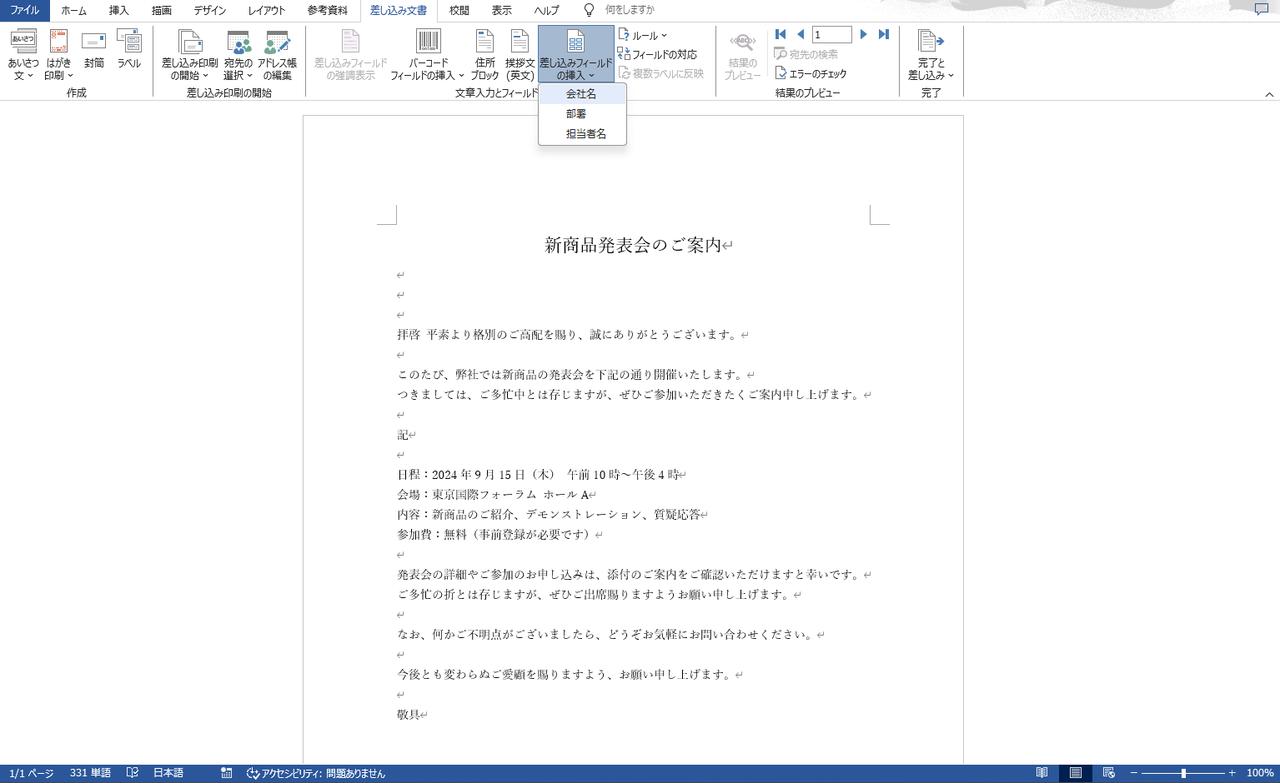Click the line 参加費：無料
This screenshot has width=1280, height=783.
click(496, 534)
